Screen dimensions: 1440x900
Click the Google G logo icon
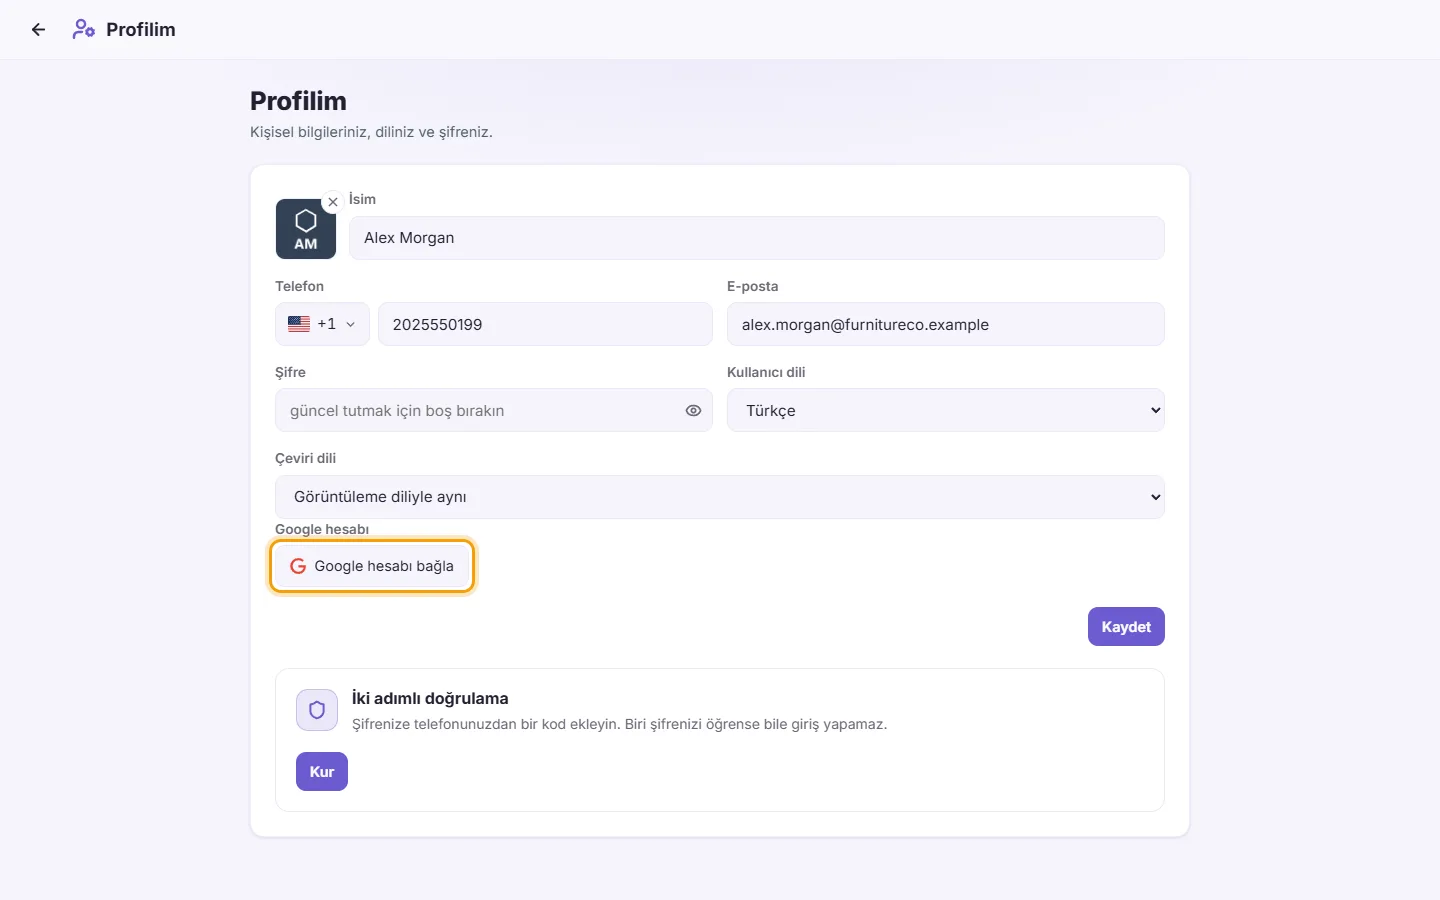(x=298, y=566)
